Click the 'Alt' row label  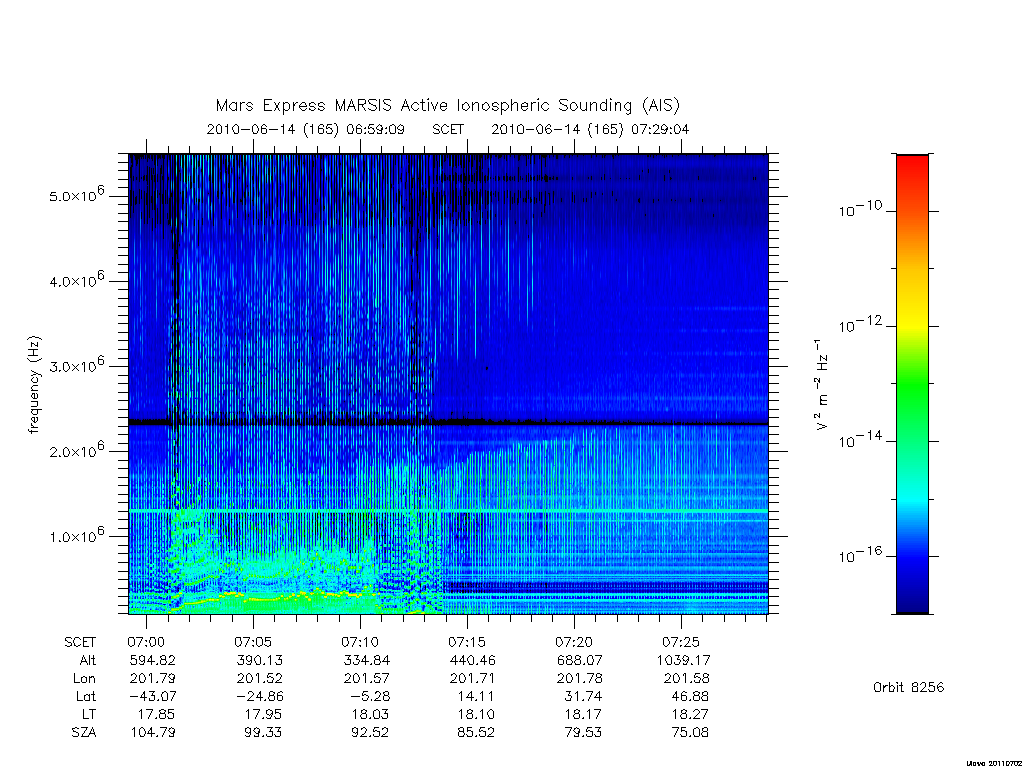pyautogui.click(x=87, y=660)
